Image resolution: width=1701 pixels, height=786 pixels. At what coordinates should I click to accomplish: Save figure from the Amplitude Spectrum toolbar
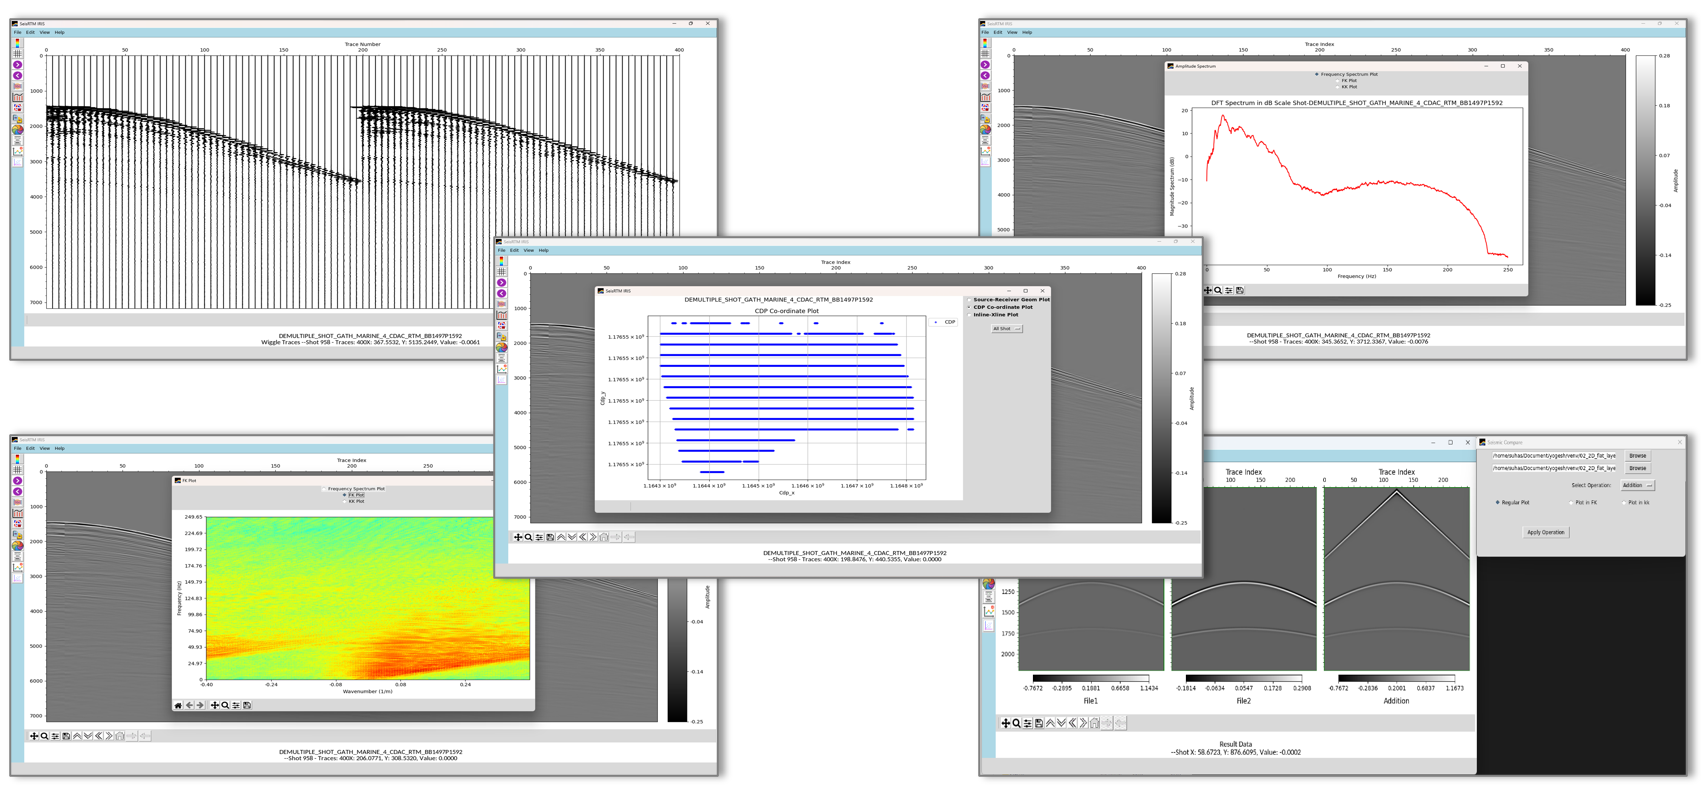click(1240, 290)
